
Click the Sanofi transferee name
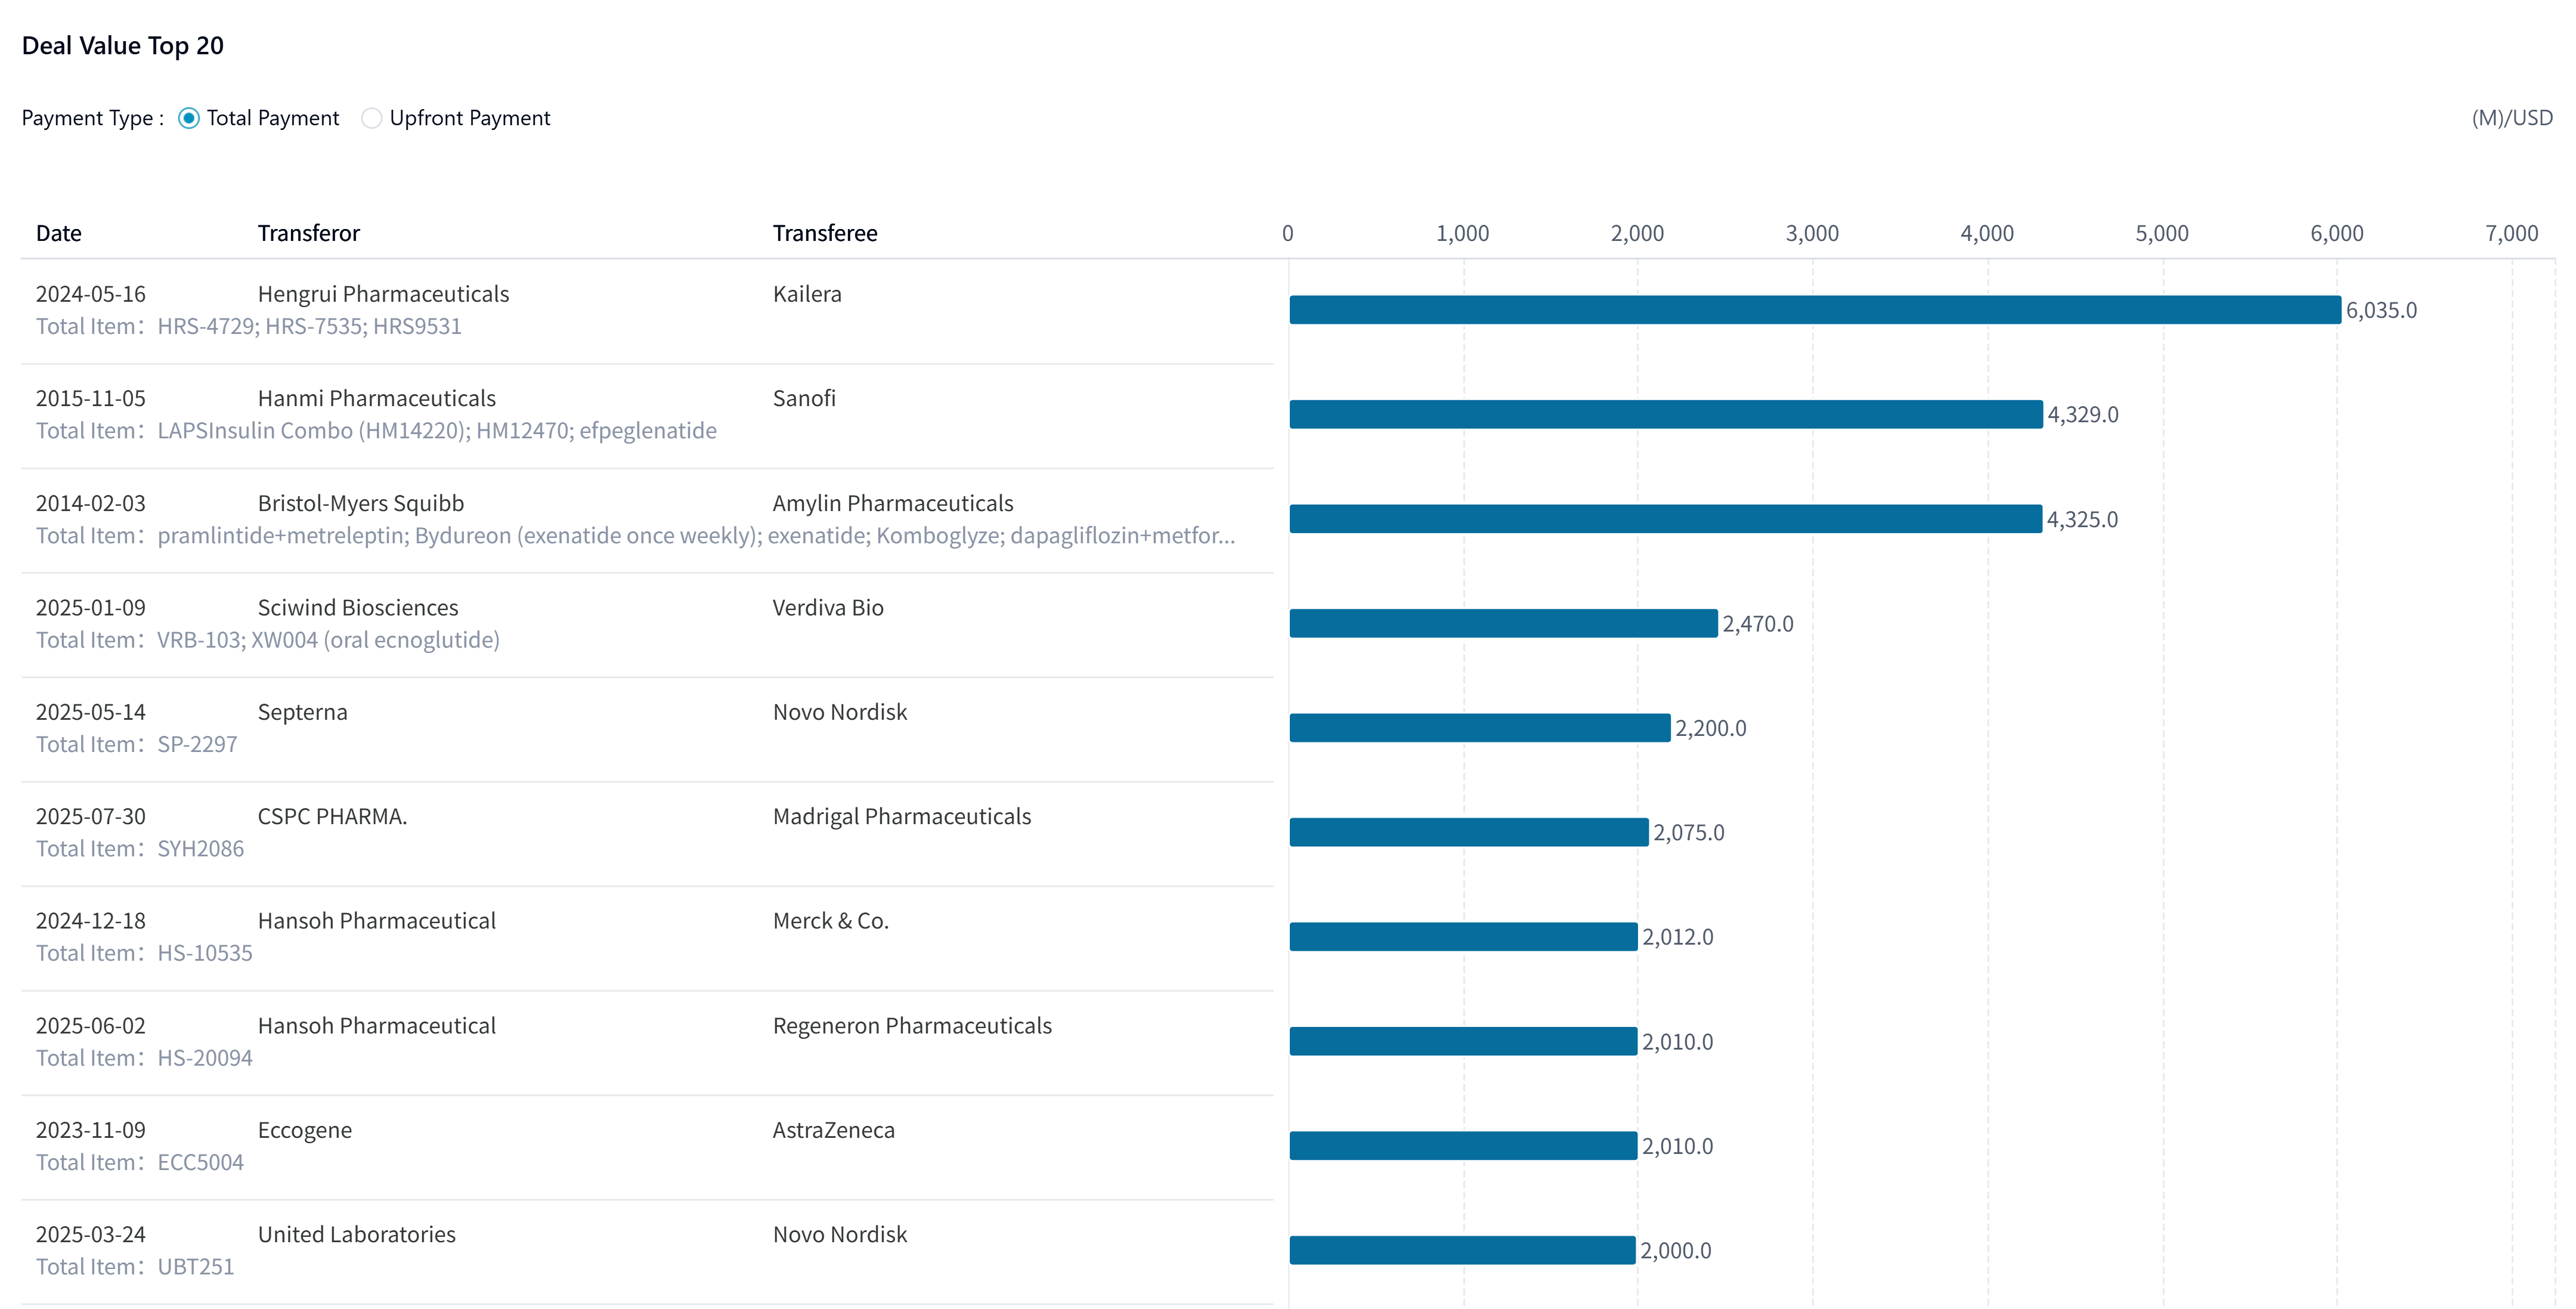tap(804, 398)
